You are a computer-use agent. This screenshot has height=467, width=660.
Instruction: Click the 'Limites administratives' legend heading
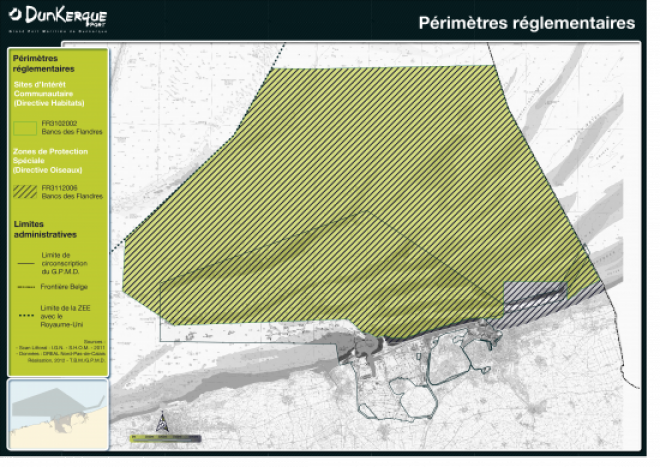pos(45,229)
